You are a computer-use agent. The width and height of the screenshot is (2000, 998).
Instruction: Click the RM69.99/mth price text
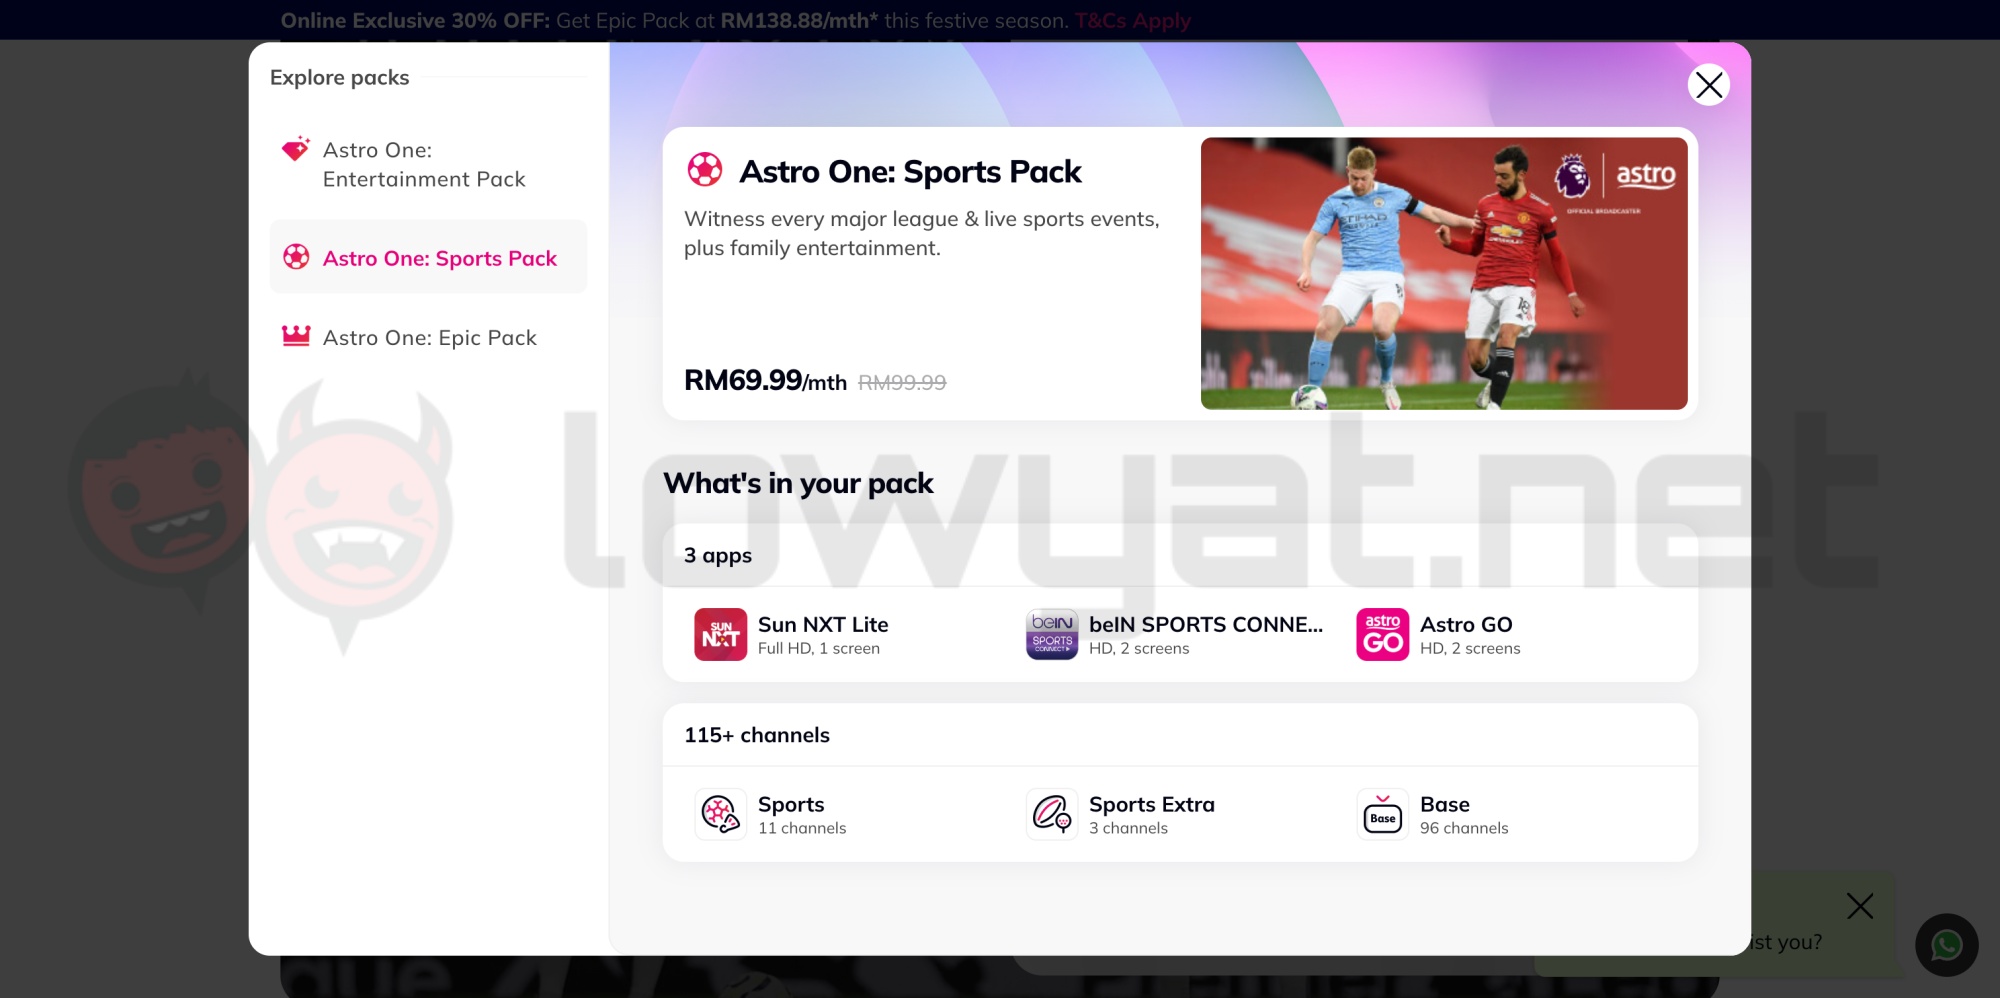(x=764, y=380)
